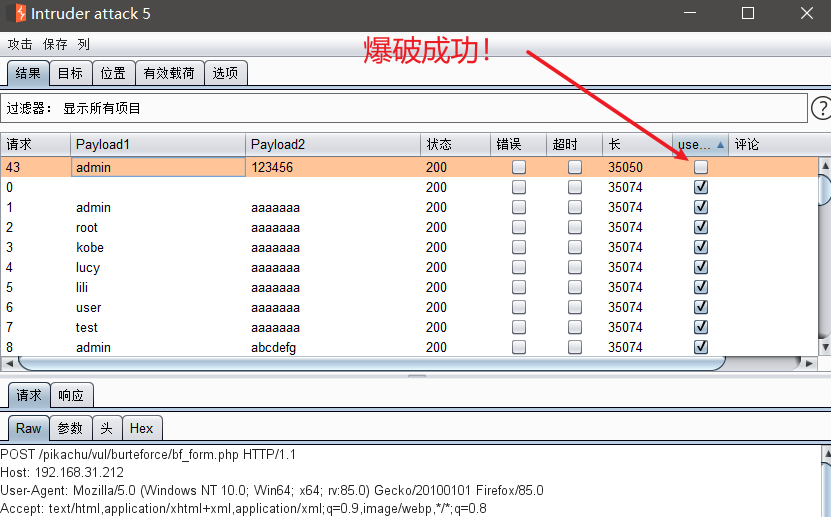Click the request pane scroll up arrow
The width and height of the screenshot is (831, 517).
(826, 453)
